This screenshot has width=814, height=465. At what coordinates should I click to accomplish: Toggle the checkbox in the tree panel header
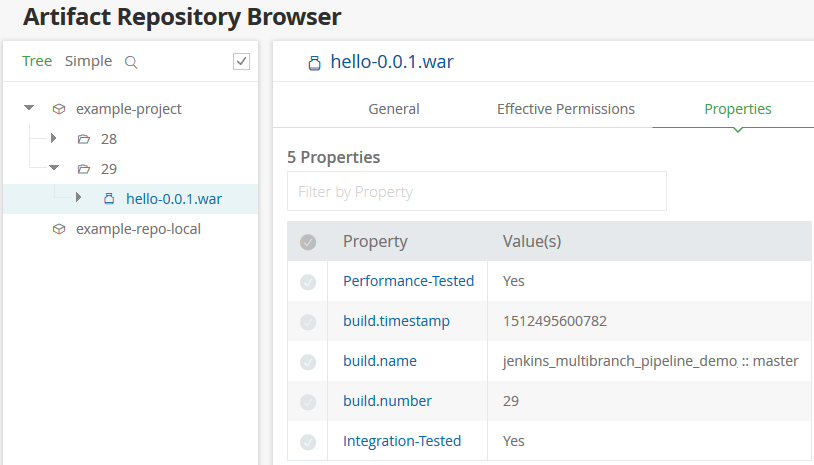point(241,61)
